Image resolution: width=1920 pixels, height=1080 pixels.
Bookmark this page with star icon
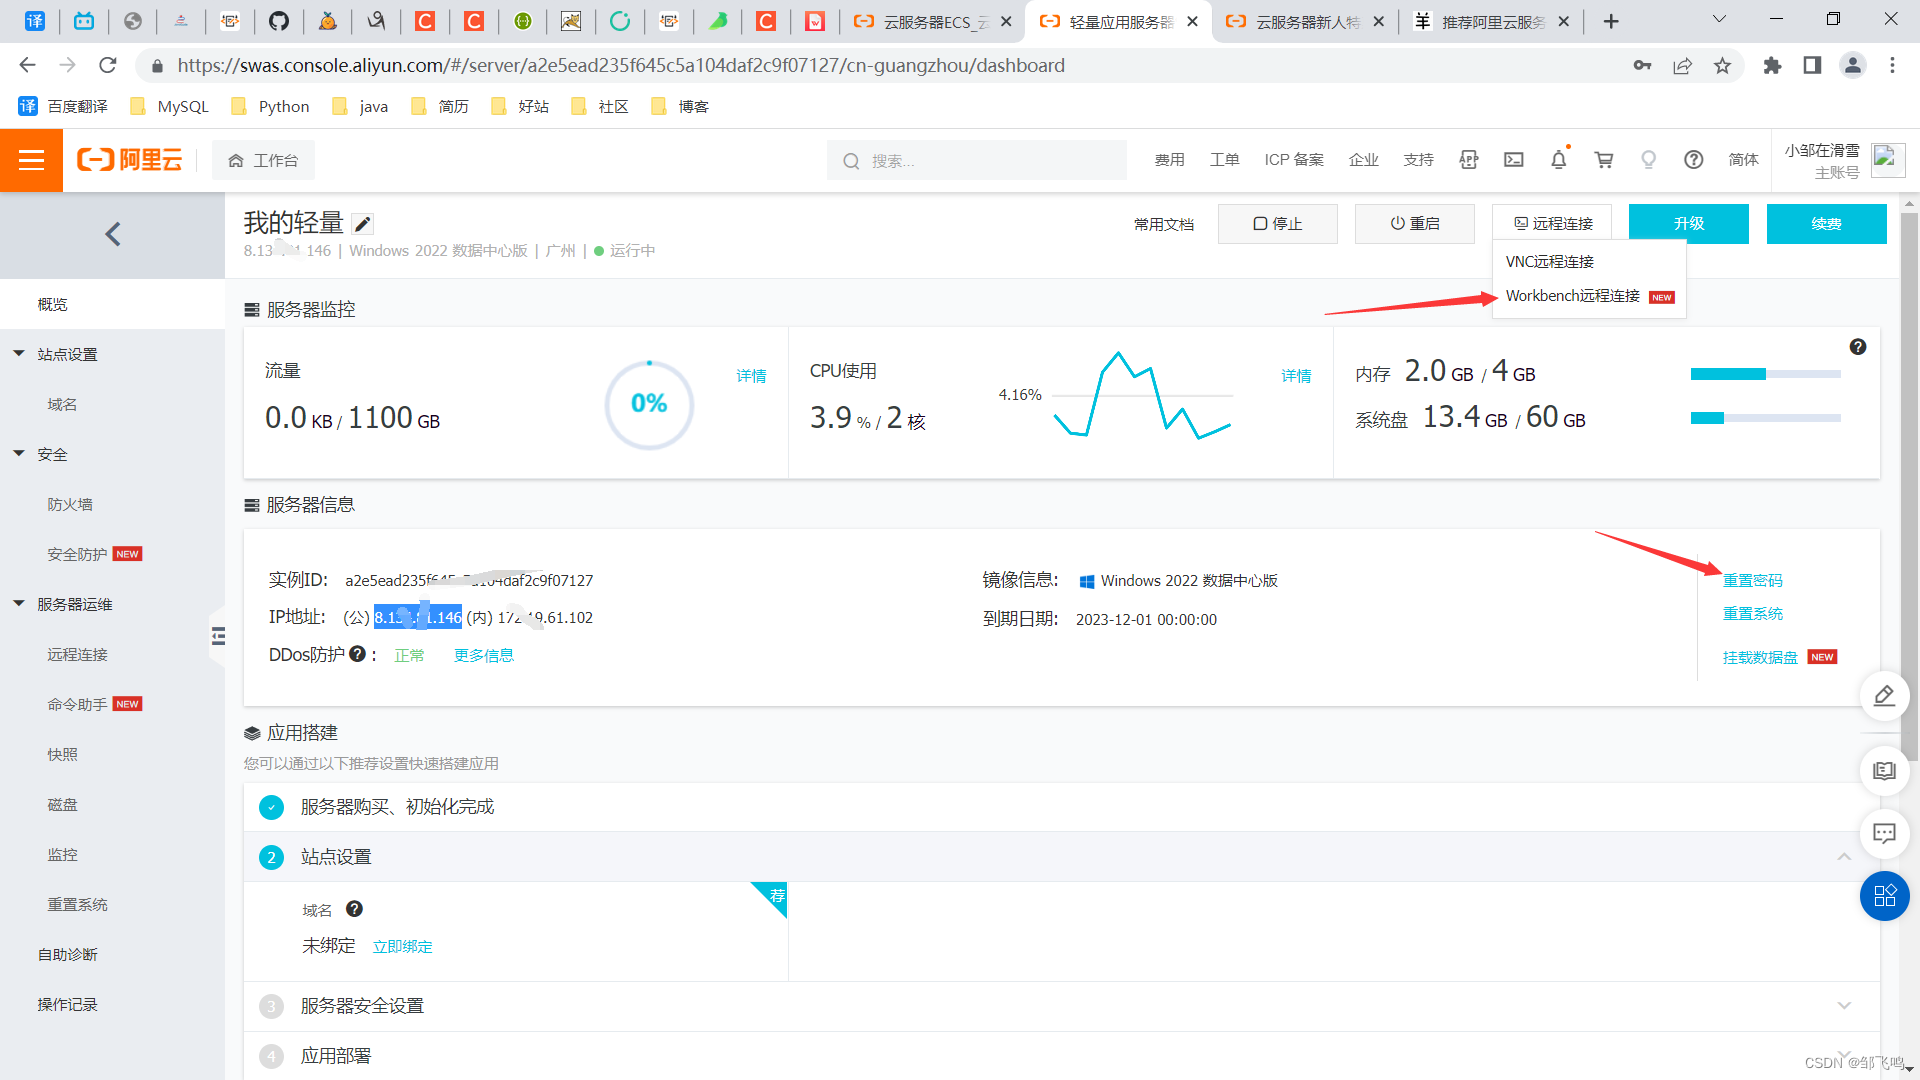[x=1722, y=66]
